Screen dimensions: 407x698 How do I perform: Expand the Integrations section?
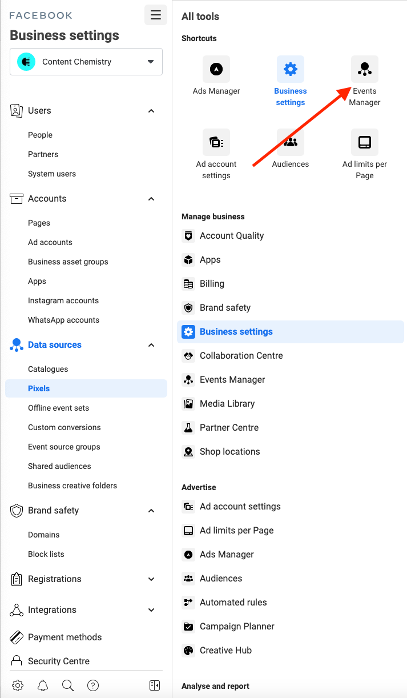tap(151, 610)
